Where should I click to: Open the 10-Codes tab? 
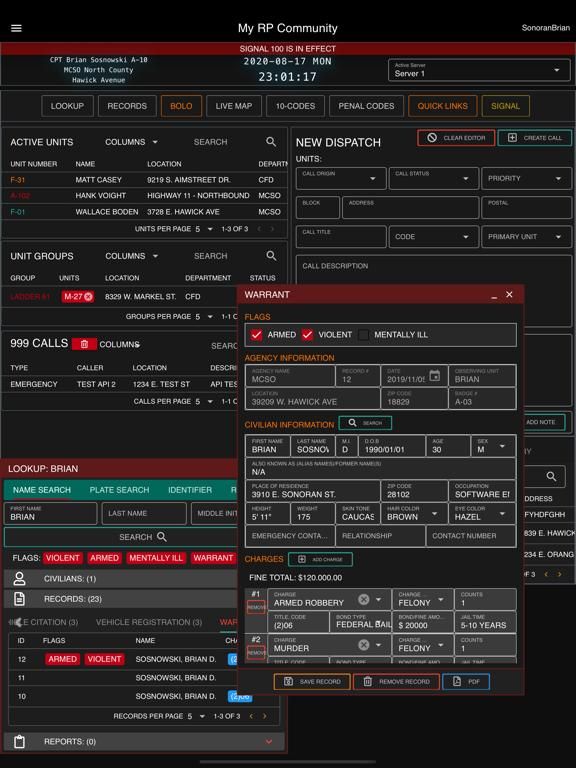pyautogui.click(x=295, y=106)
